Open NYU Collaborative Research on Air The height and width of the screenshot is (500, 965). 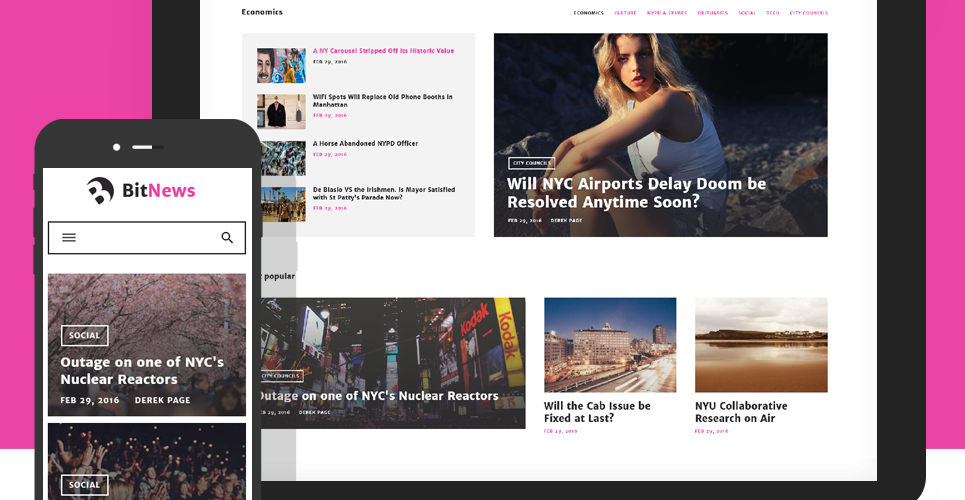pyautogui.click(x=741, y=412)
